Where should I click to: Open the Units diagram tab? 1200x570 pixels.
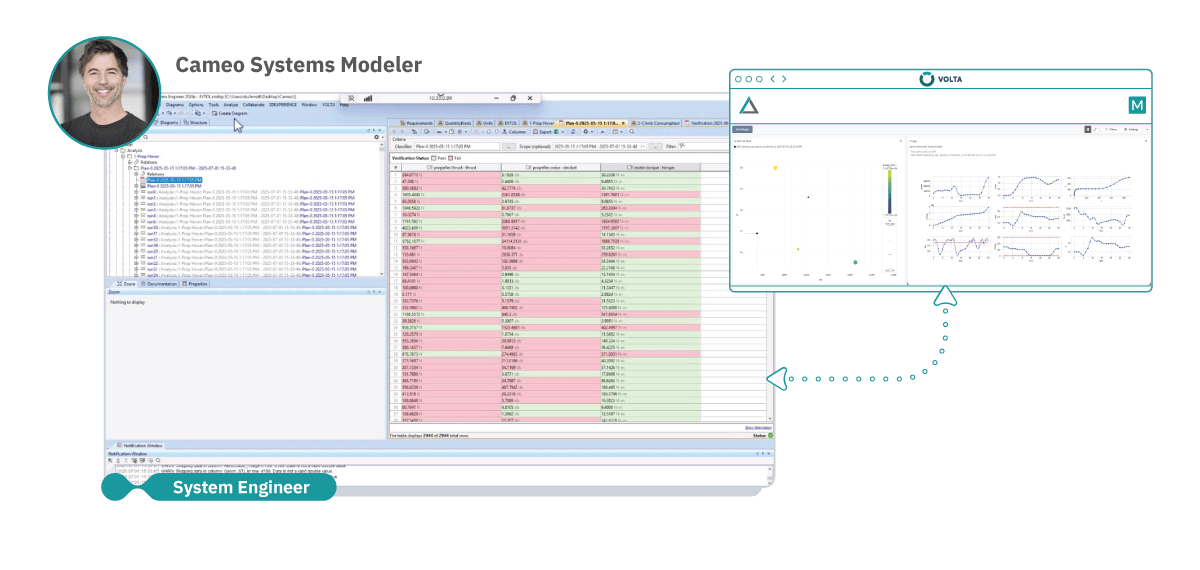[485, 123]
